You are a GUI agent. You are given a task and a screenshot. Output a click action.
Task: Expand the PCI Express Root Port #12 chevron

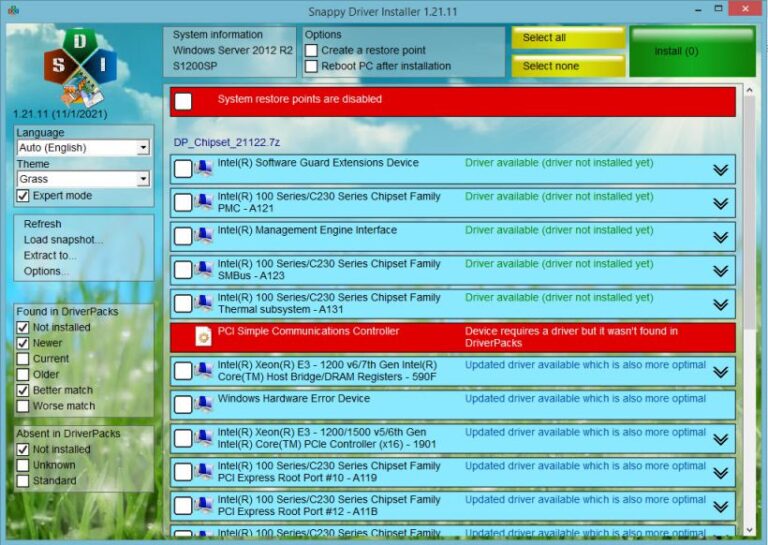pos(720,507)
